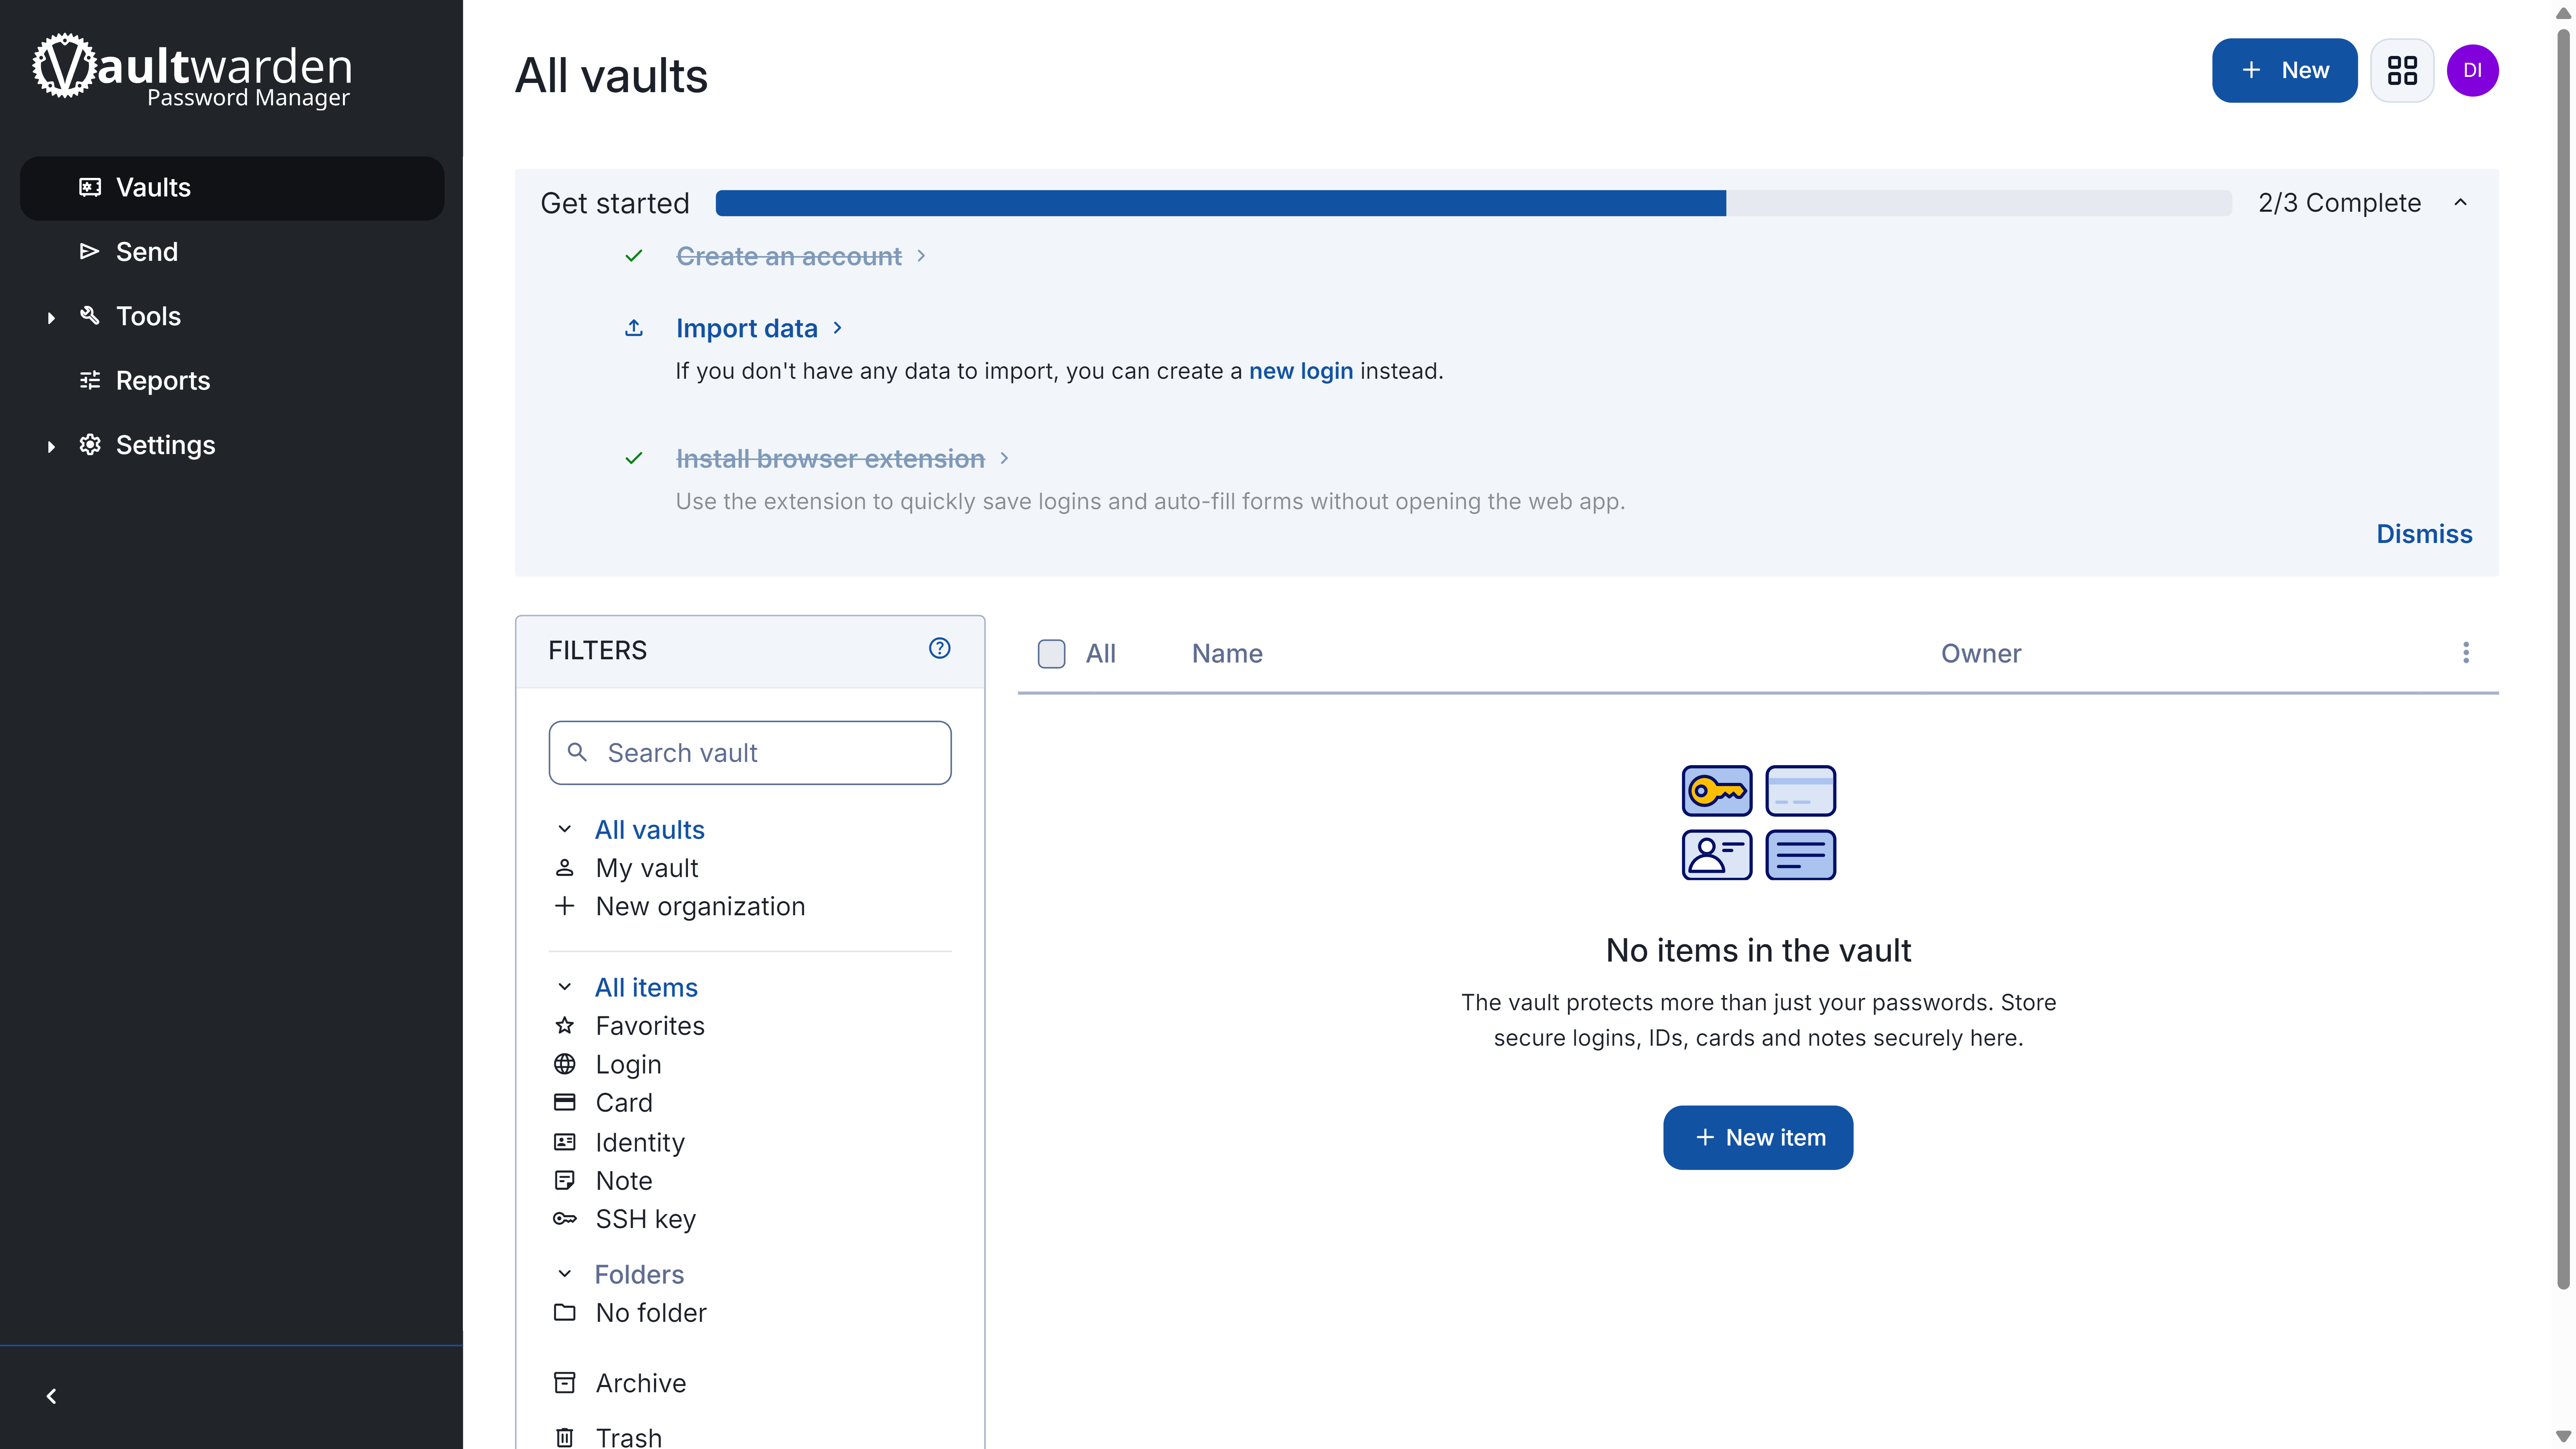
Task: Open the Import data step arrow
Action: click(838, 328)
